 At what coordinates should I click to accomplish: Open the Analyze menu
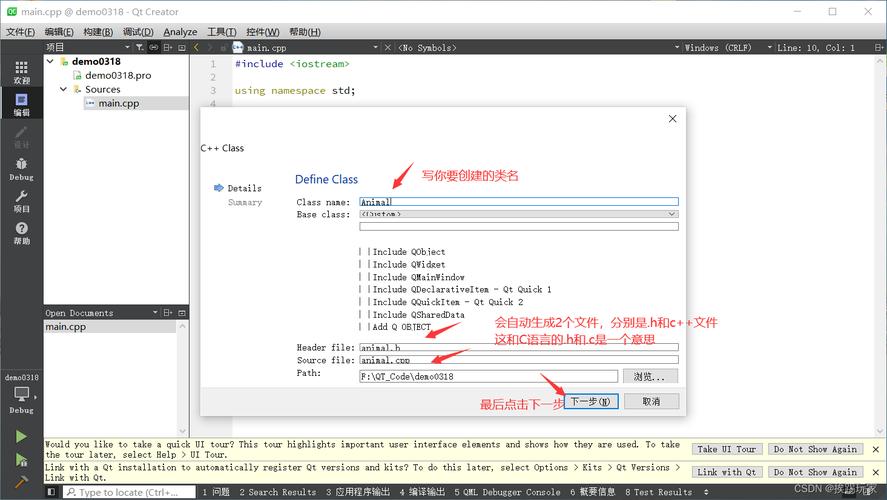(180, 32)
